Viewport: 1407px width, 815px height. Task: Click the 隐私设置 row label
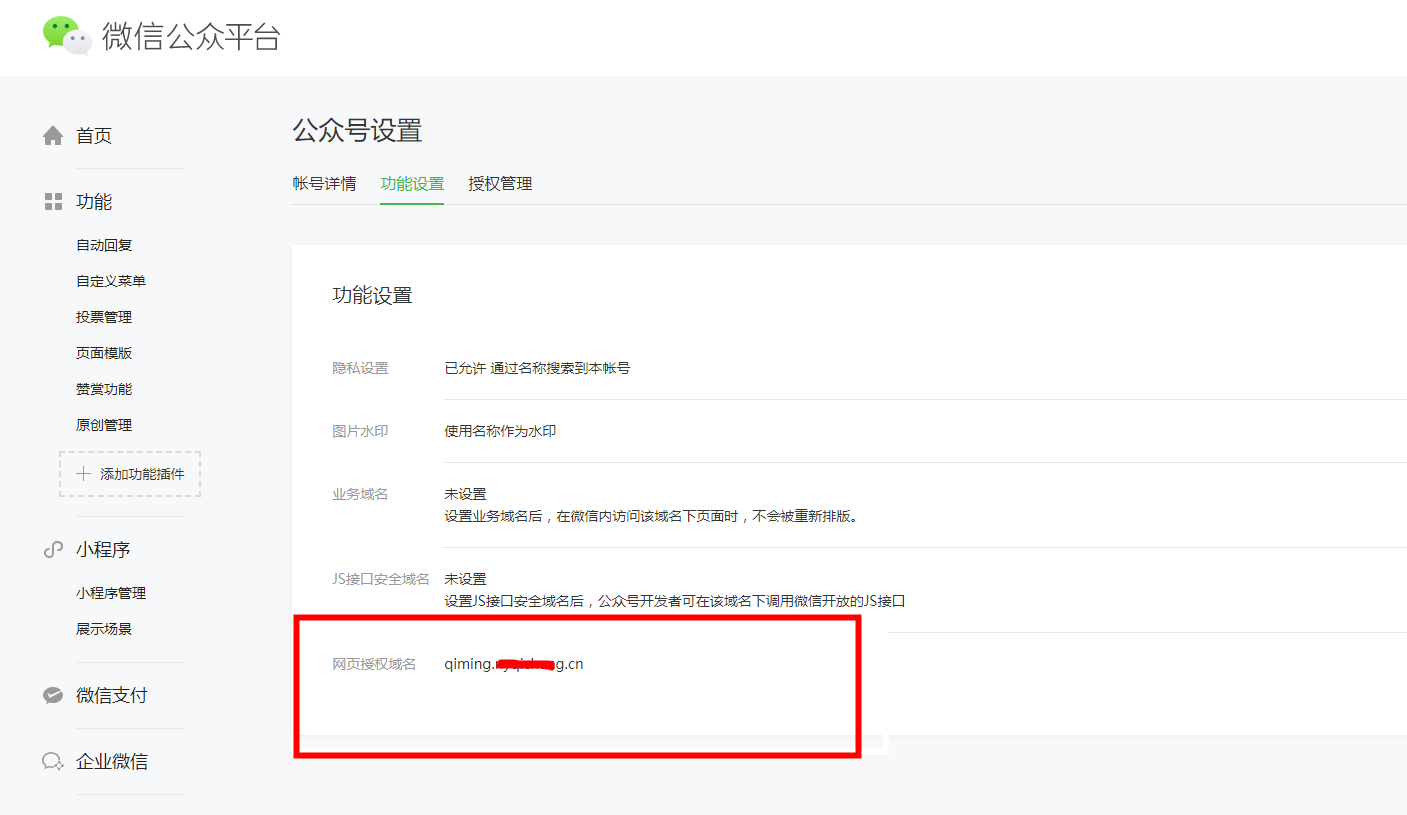click(360, 368)
